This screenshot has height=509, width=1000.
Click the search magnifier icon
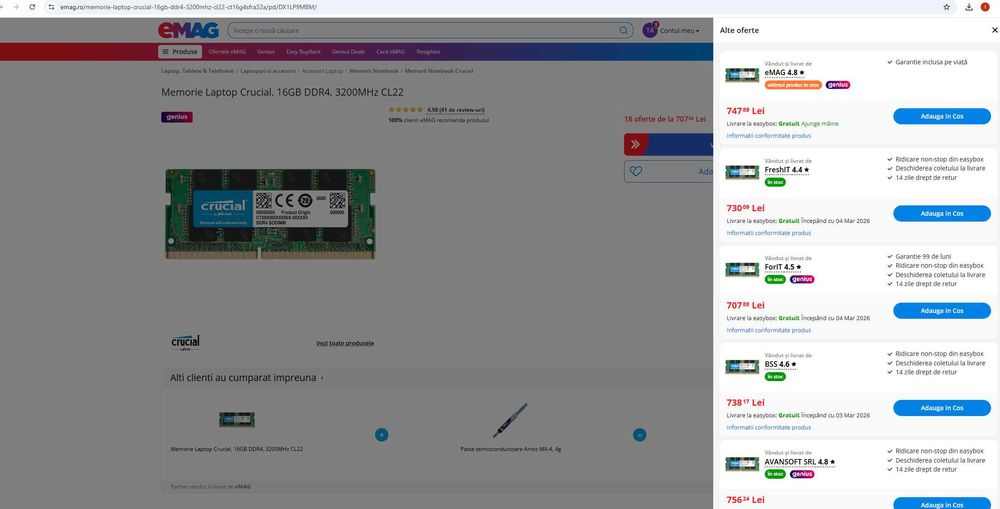coord(624,30)
